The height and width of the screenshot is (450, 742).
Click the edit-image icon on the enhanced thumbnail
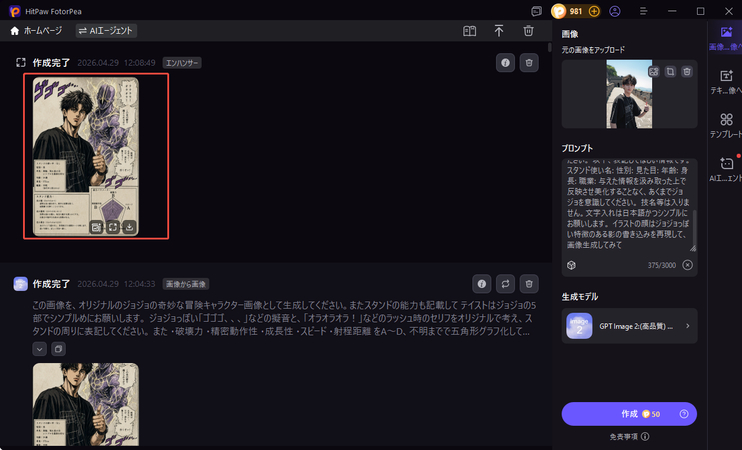click(x=96, y=227)
